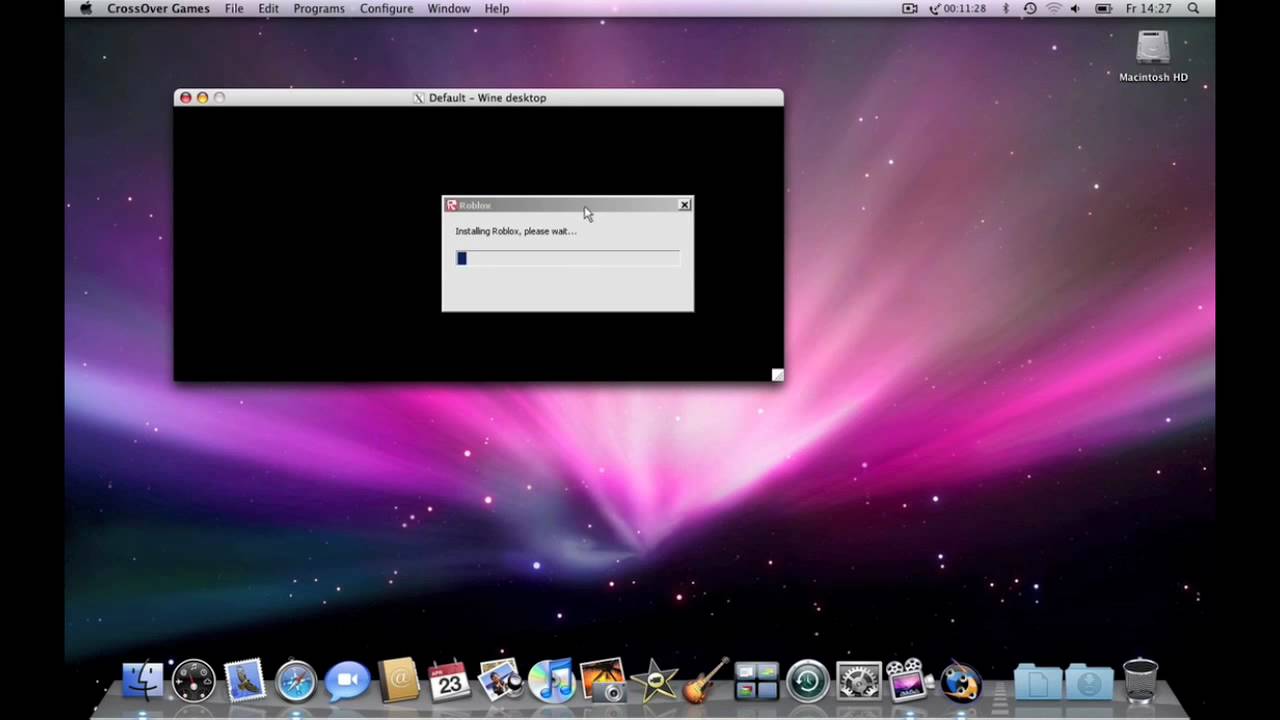The height and width of the screenshot is (720, 1280).
Task: Open the Downloads folder stack
Action: tap(1089, 682)
